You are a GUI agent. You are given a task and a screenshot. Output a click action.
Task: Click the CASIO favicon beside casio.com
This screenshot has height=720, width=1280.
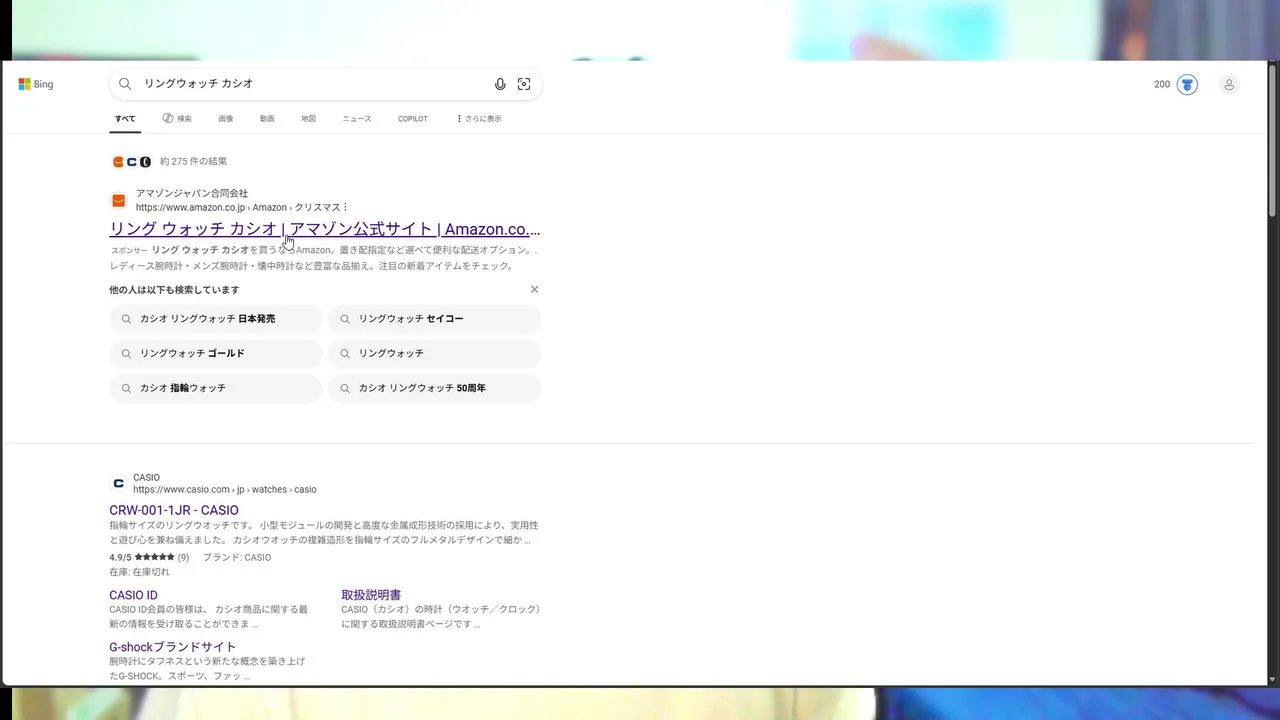pyautogui.click(x=118, y=483)
